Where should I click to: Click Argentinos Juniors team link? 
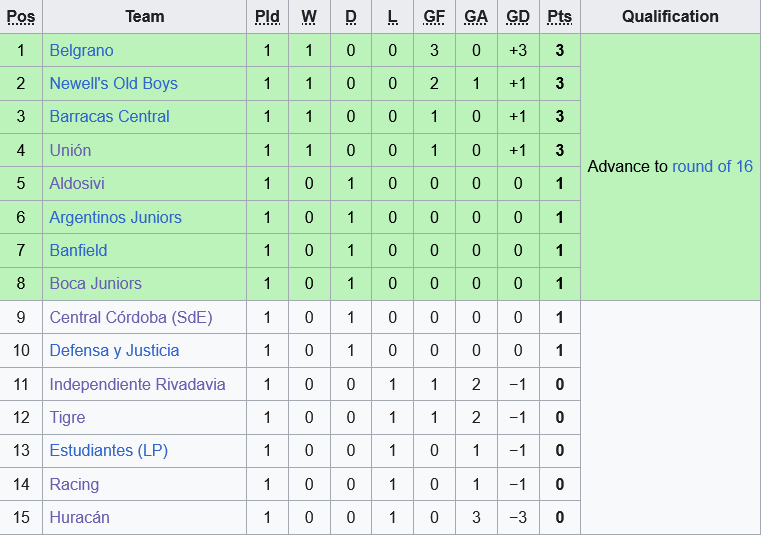click(x=115, y=217)
